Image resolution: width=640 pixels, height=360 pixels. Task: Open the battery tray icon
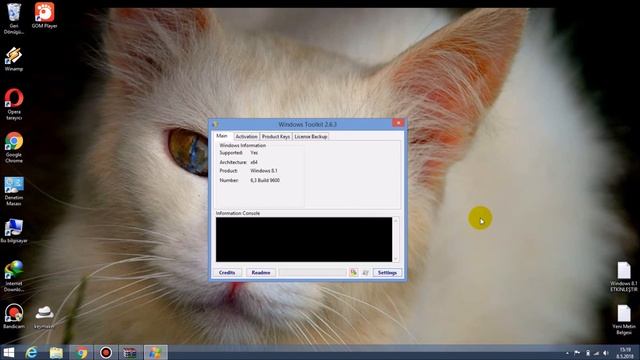coord(588,353)
